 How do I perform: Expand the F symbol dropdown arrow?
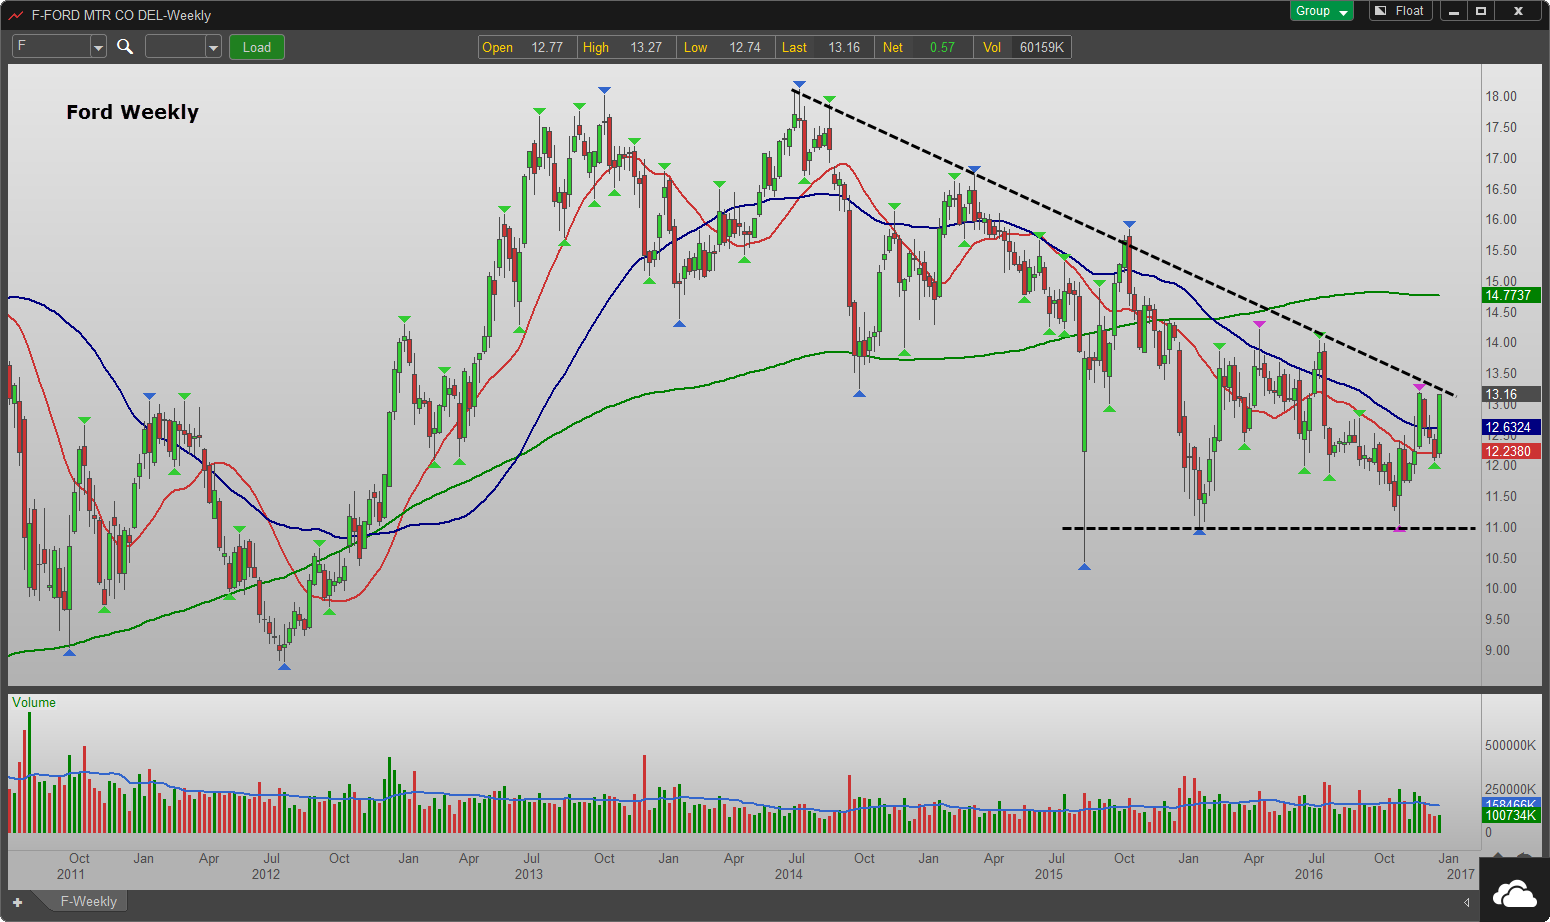(x=98, y=47)
